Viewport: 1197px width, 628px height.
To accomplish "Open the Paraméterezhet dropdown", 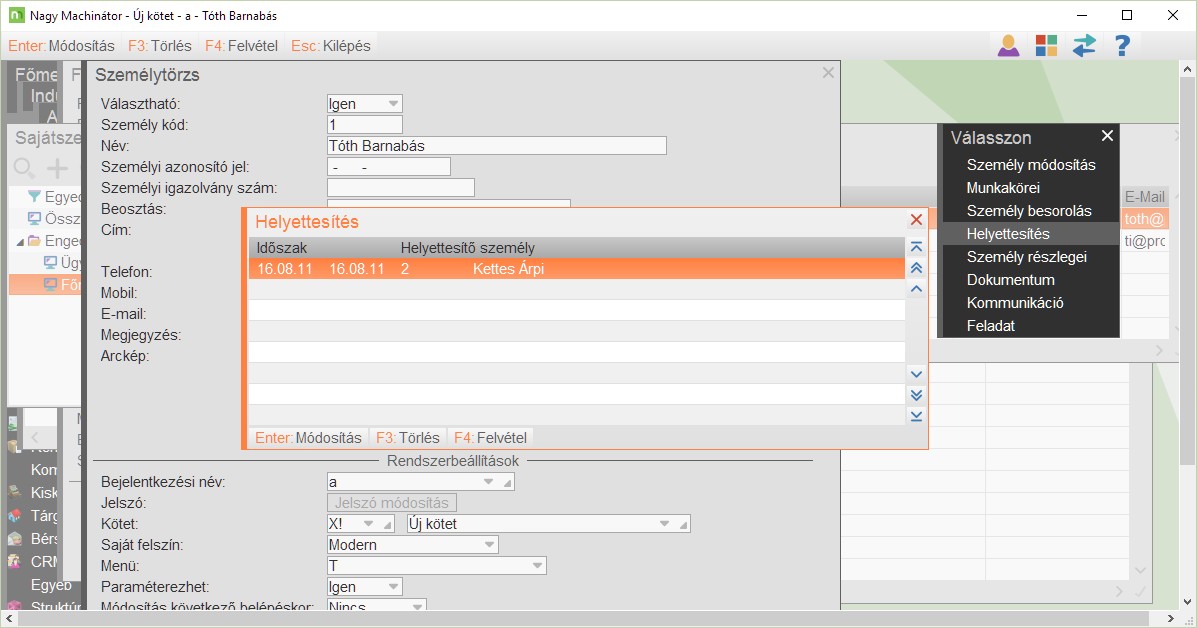I will coord(393,586).
